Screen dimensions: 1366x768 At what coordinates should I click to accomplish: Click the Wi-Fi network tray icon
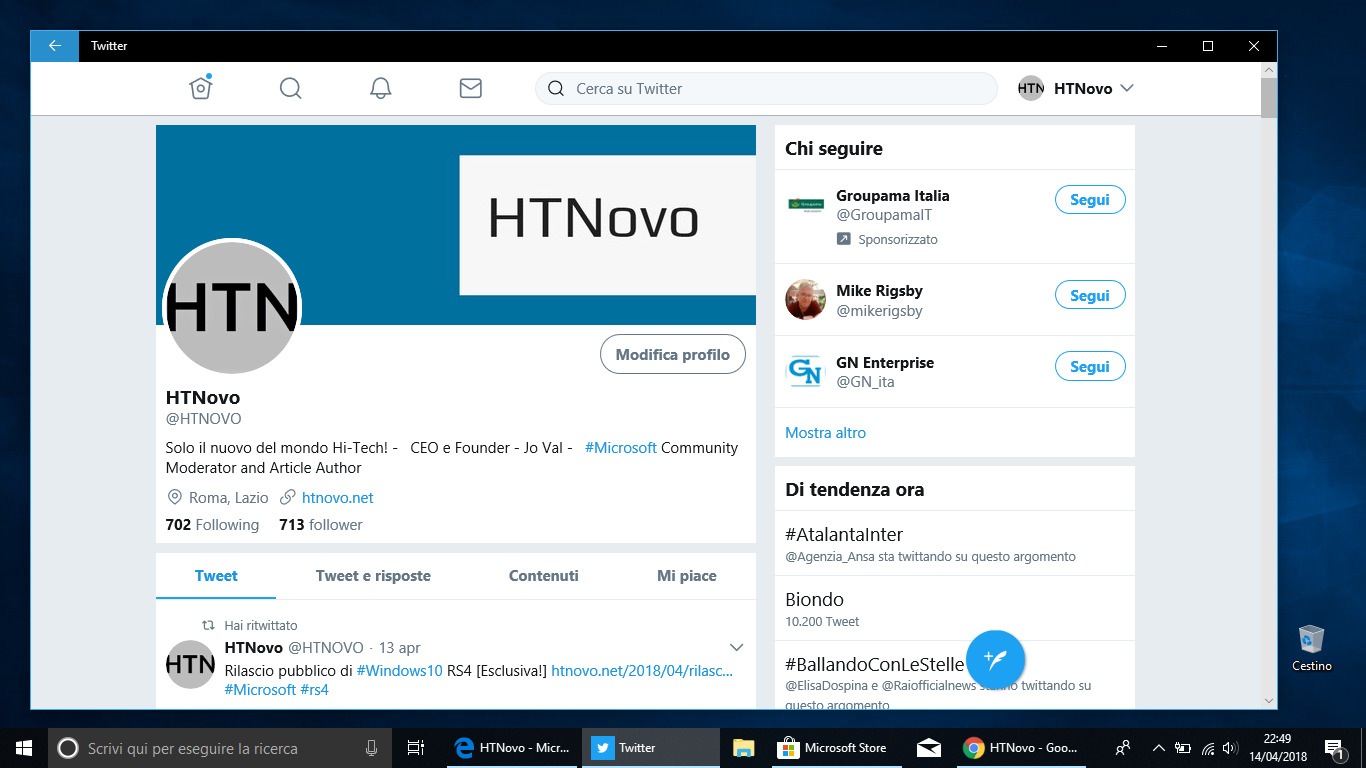pos(1208,747)
